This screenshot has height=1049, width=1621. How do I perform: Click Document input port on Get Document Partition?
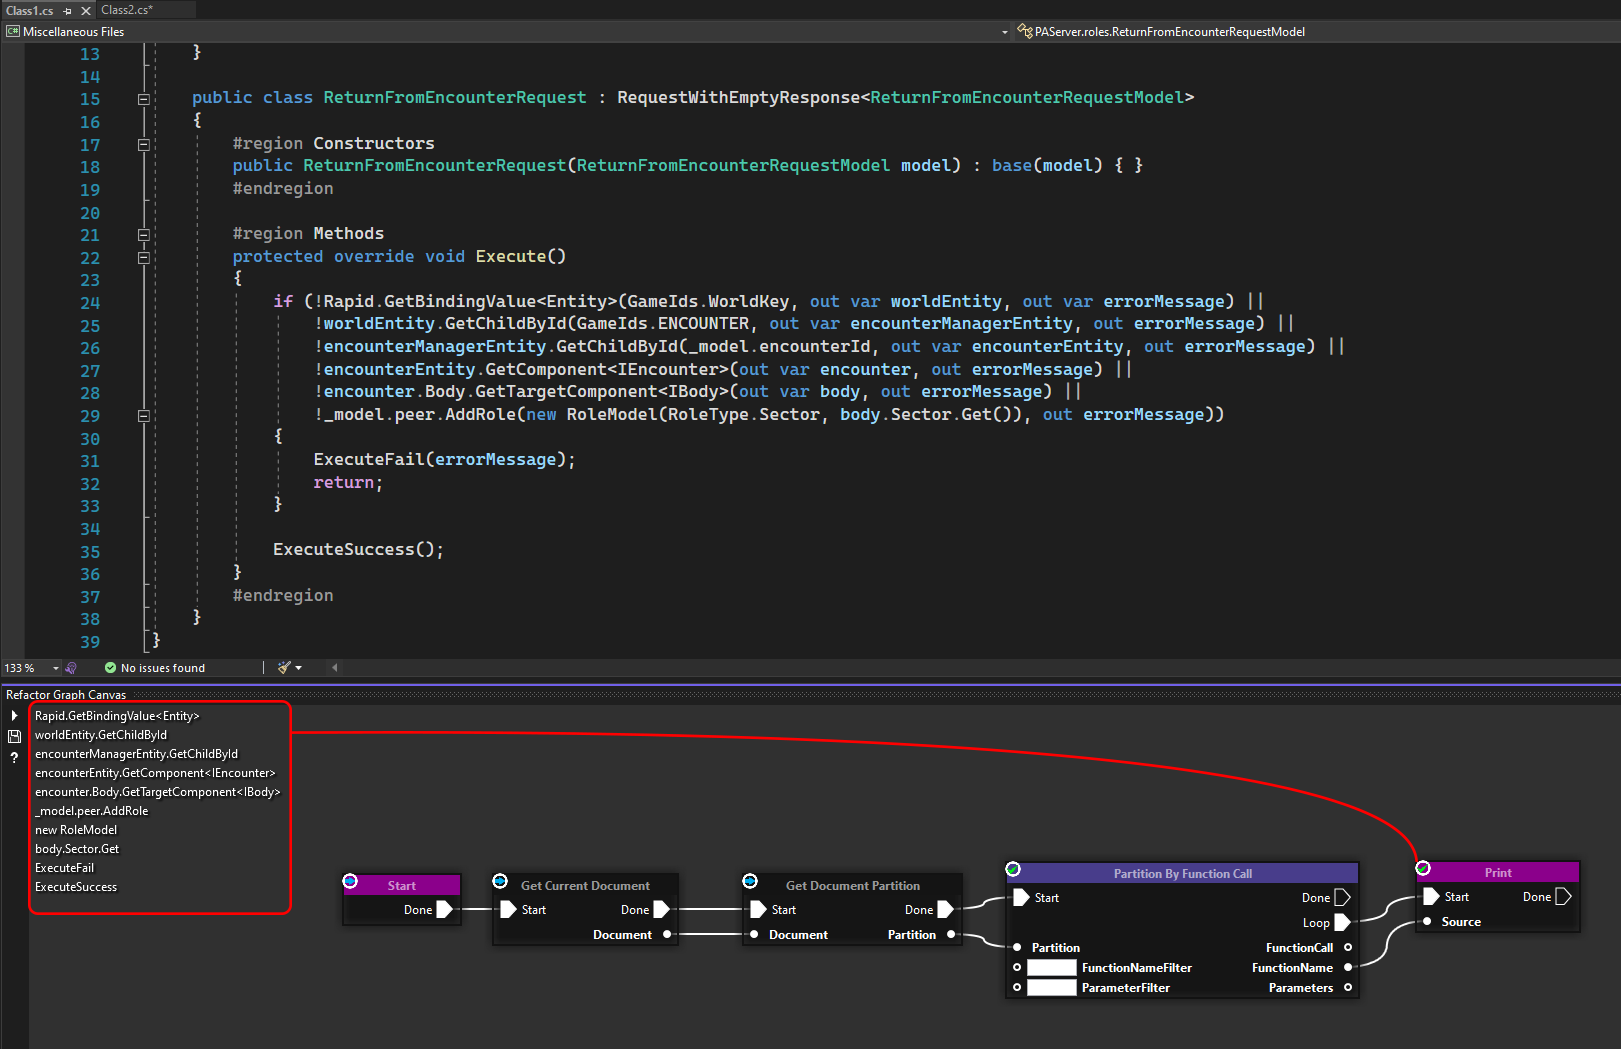tap(754, 935)
